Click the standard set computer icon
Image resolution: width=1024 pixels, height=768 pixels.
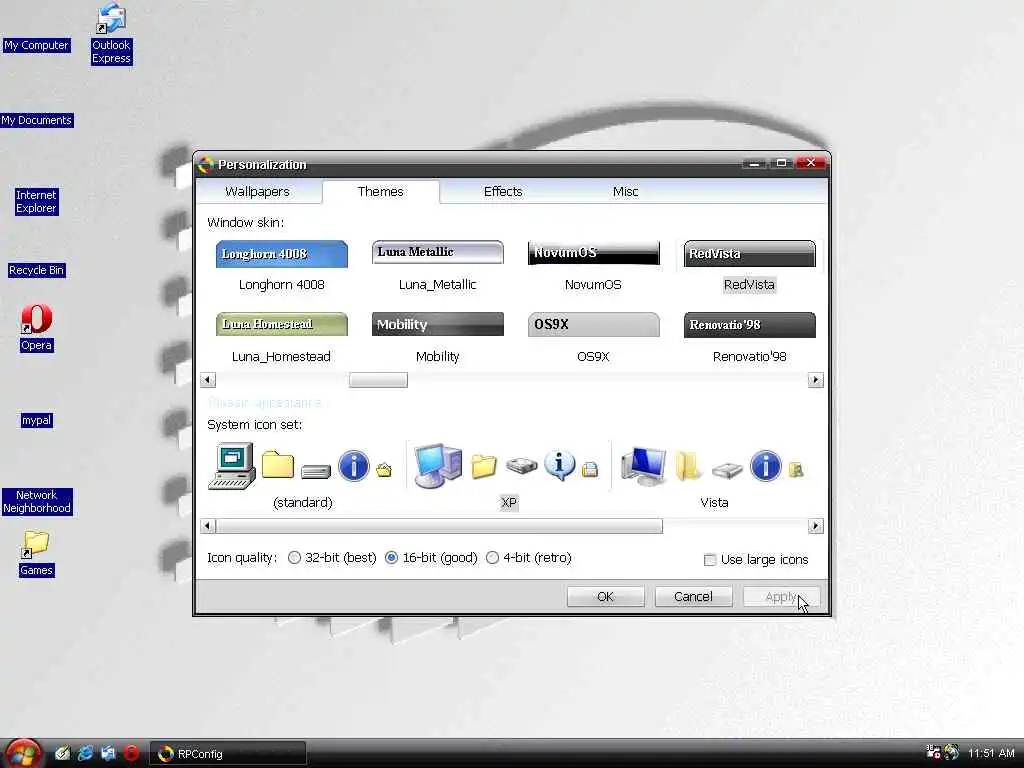[232, 466]
